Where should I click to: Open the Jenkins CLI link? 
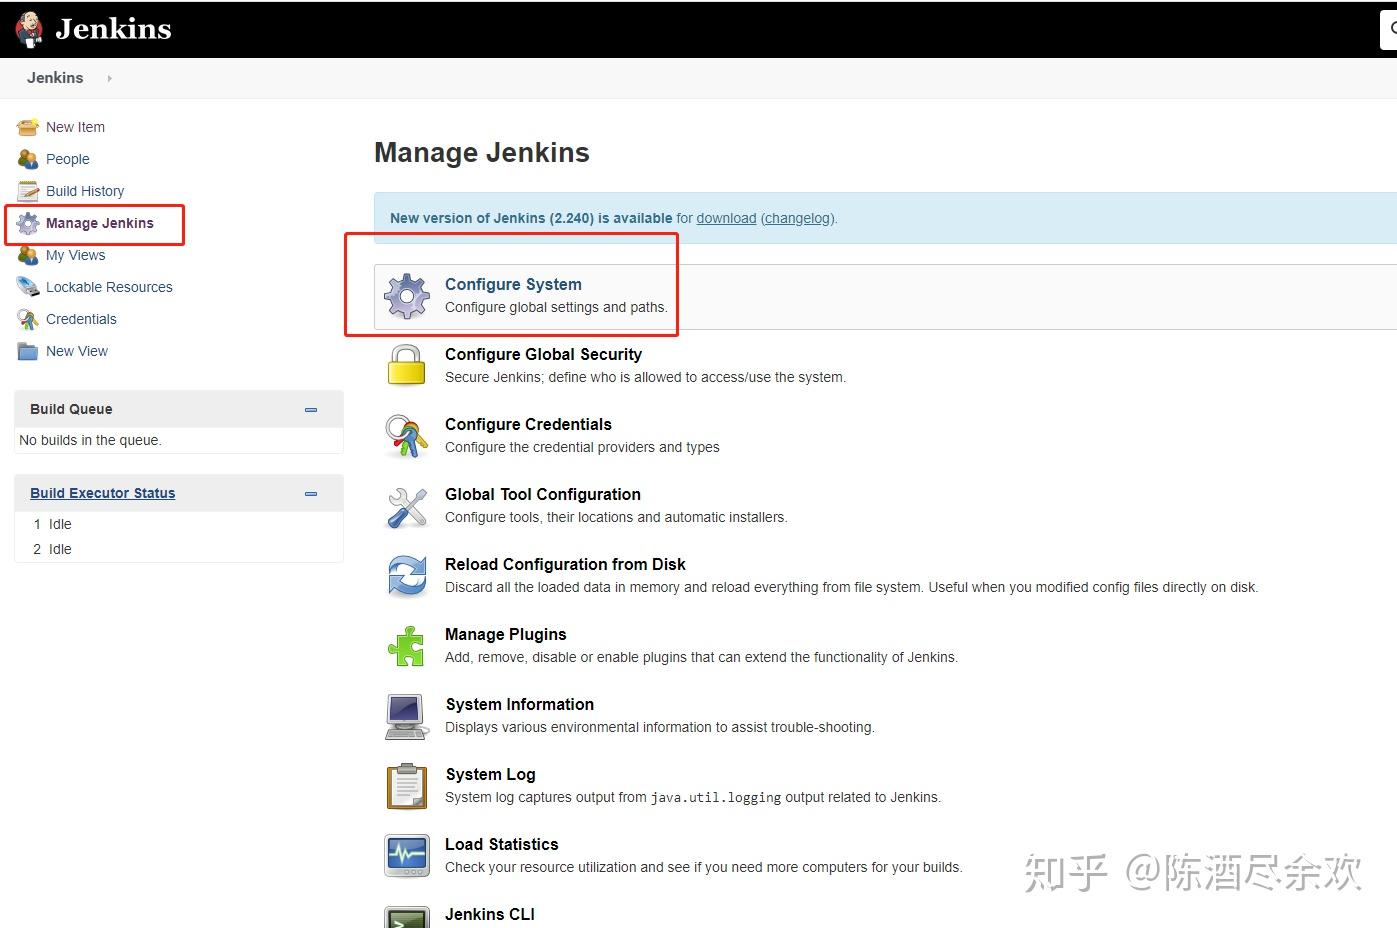[x=490, y=914]
